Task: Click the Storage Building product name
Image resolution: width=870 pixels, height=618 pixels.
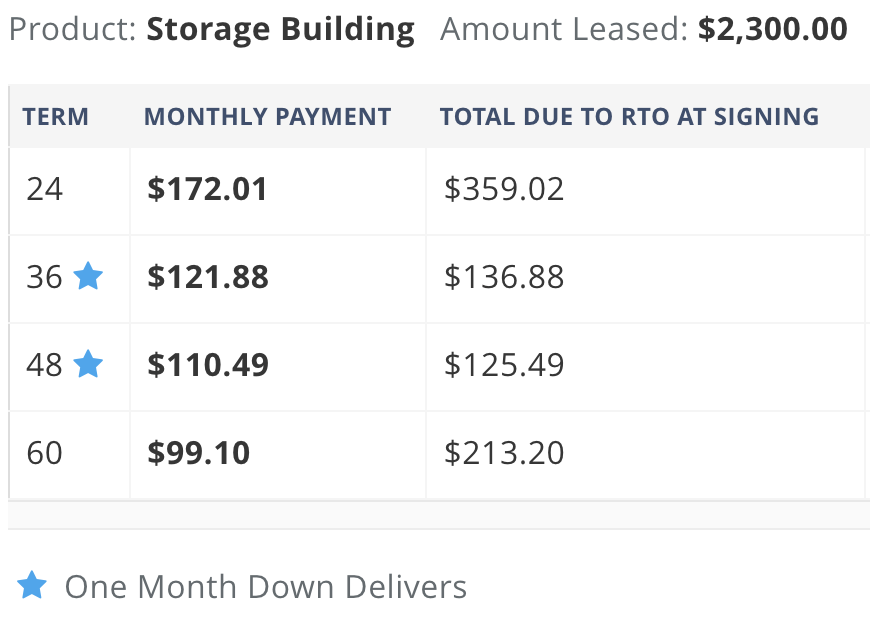Action: (x=280, y=29)
